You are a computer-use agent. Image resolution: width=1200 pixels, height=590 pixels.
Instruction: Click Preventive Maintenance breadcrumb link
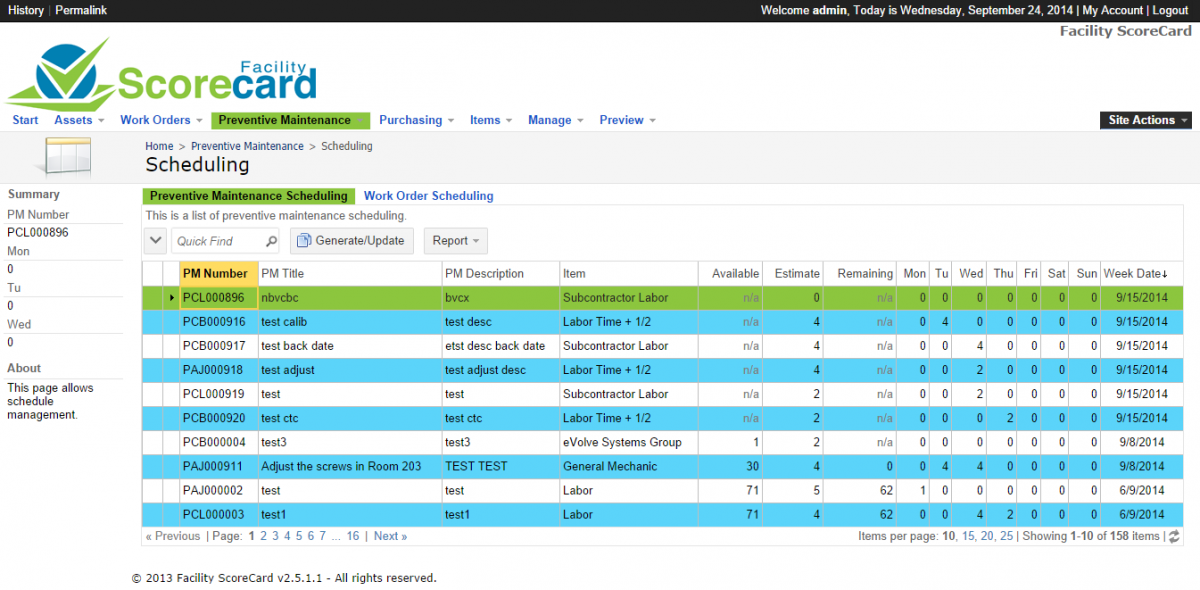[x=247, y=146]
